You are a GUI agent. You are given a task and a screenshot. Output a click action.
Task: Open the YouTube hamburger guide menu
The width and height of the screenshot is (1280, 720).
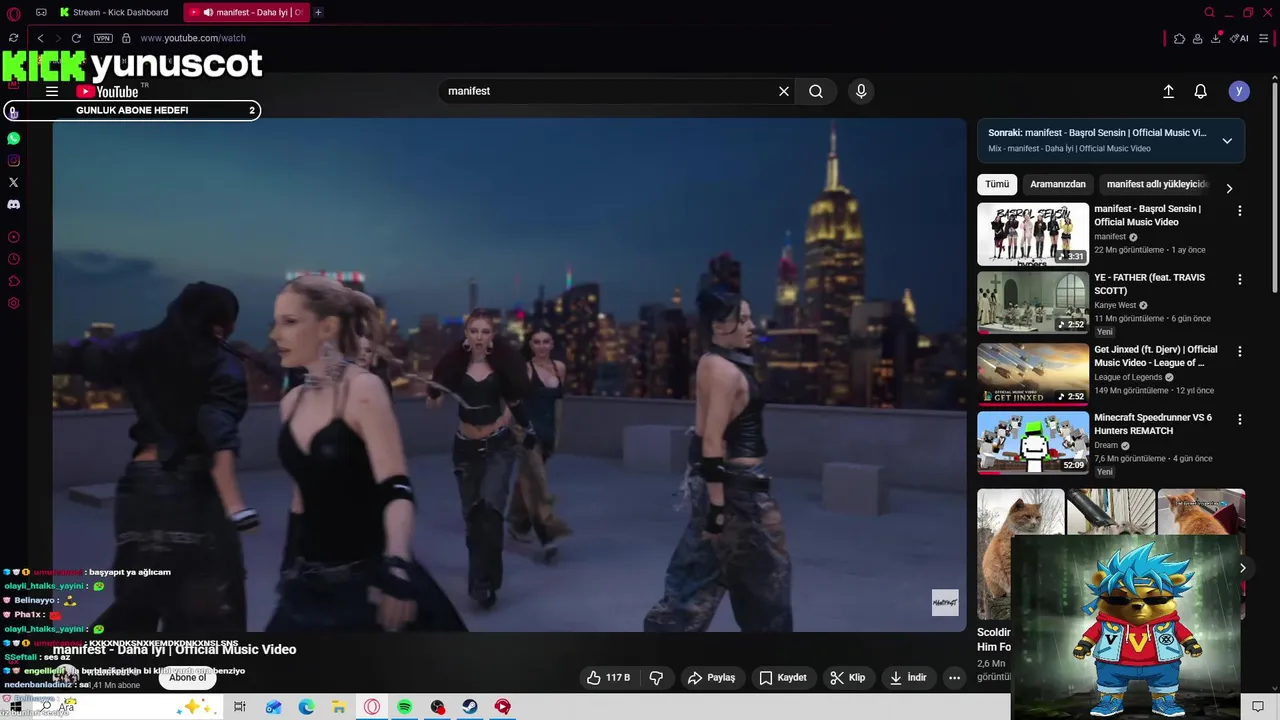pos(52,91)
